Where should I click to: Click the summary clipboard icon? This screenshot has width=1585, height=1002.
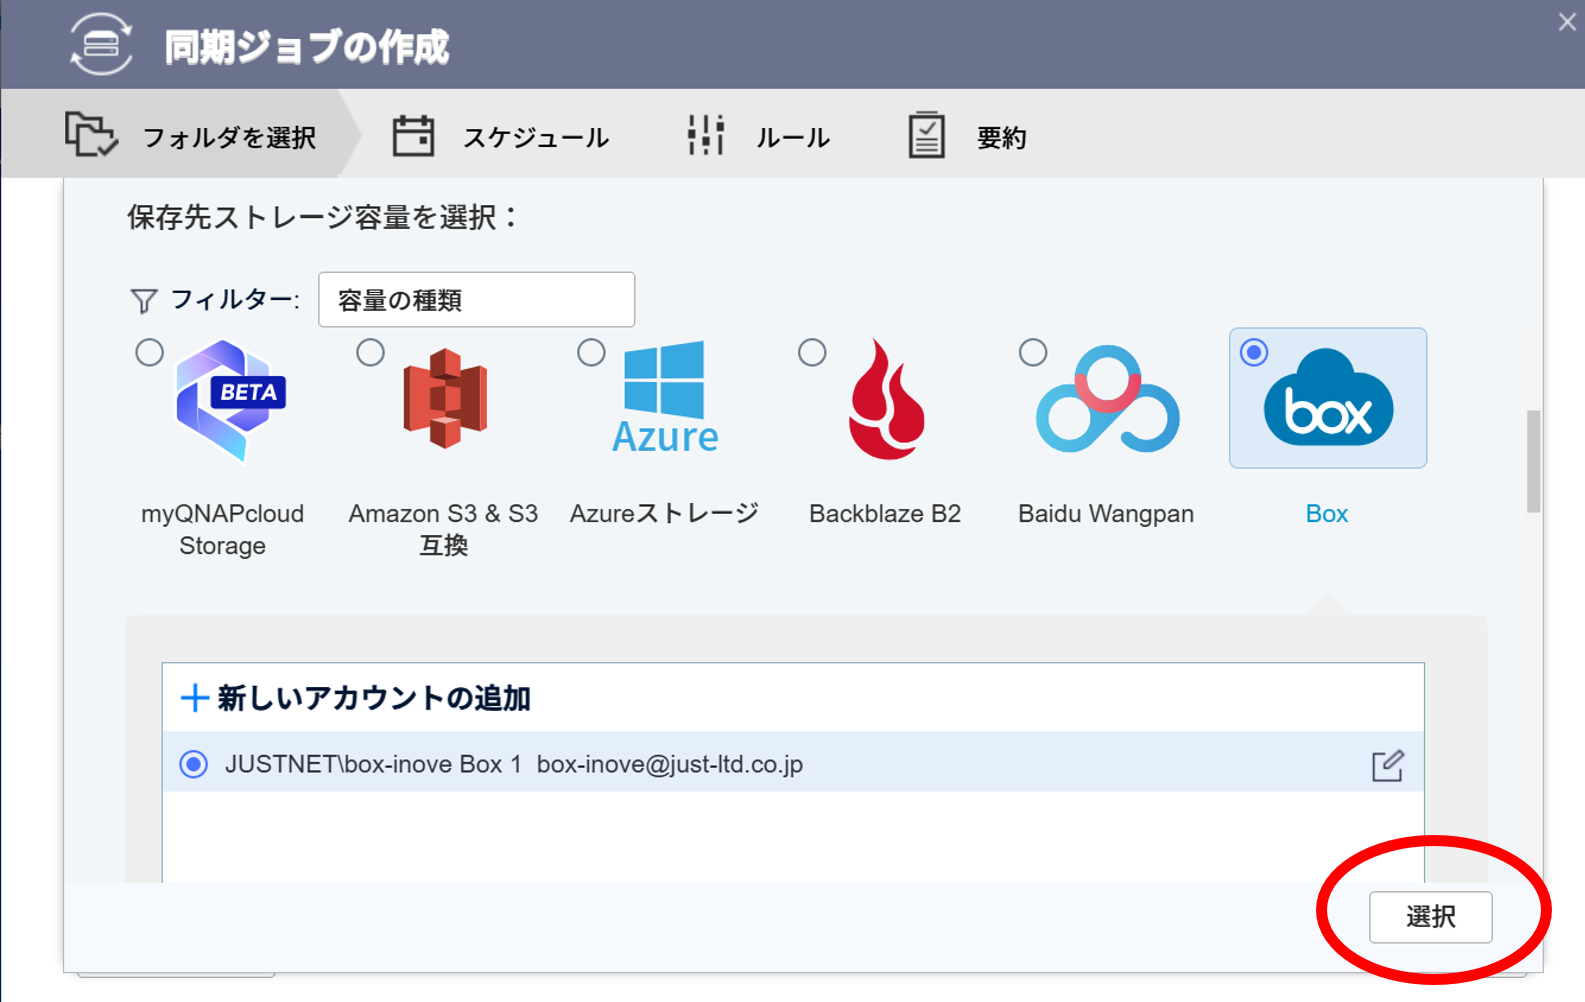[926, 135]
